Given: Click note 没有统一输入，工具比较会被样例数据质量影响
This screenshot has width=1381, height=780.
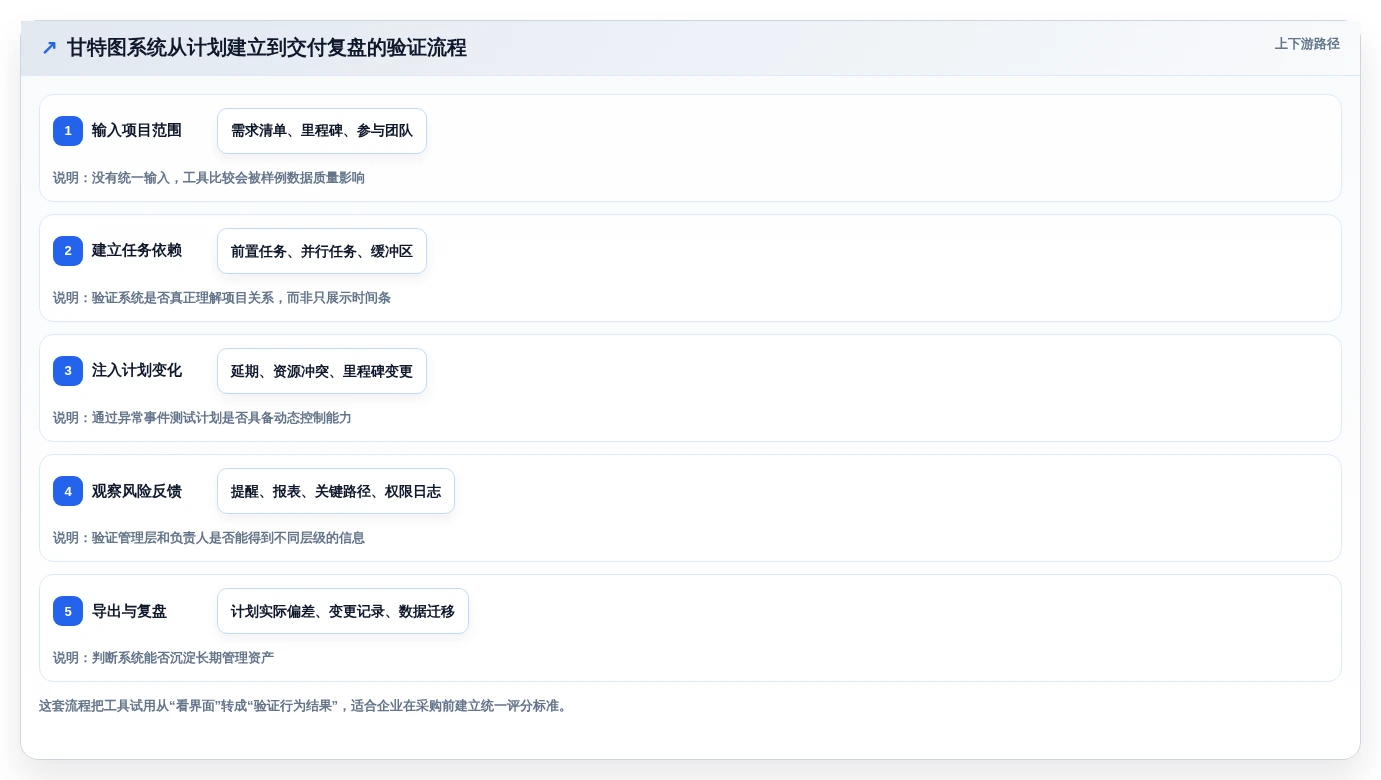Looking at the screenshot, I should (x=209, y=178).
